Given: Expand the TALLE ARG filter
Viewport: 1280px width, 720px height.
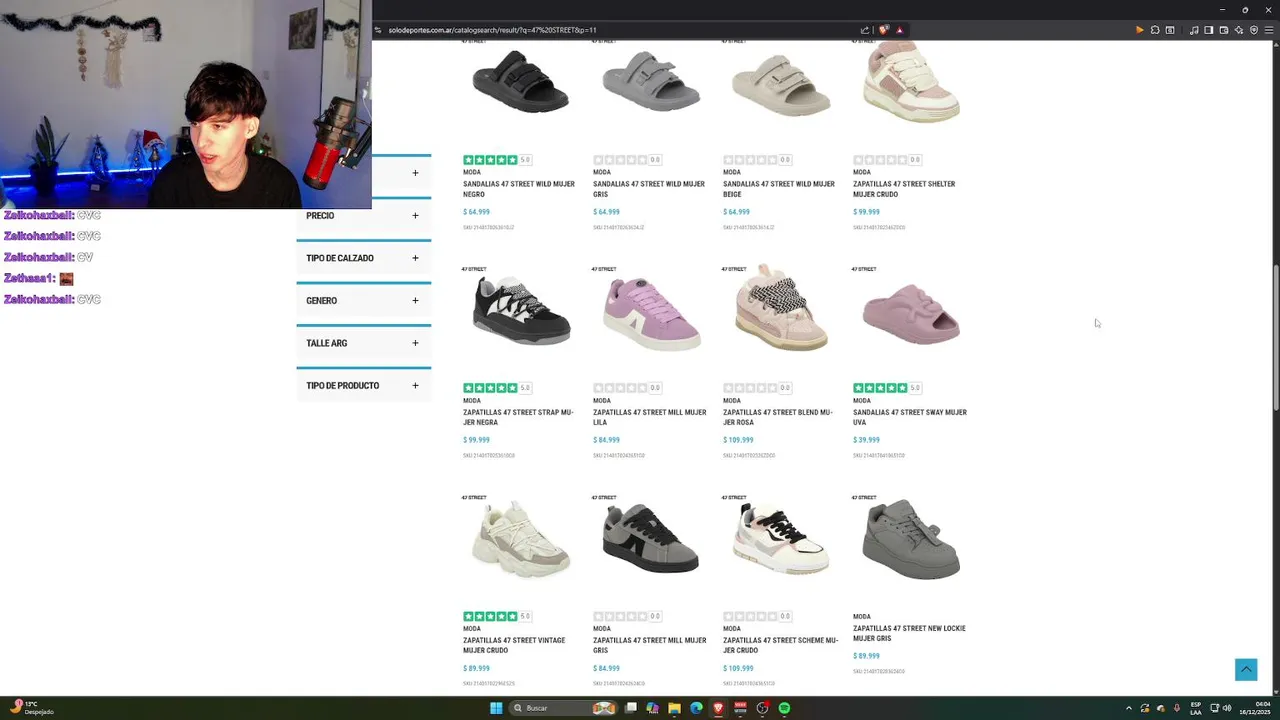Looking at the screenshot, I should pyautogui.click(x=363, y=343).
